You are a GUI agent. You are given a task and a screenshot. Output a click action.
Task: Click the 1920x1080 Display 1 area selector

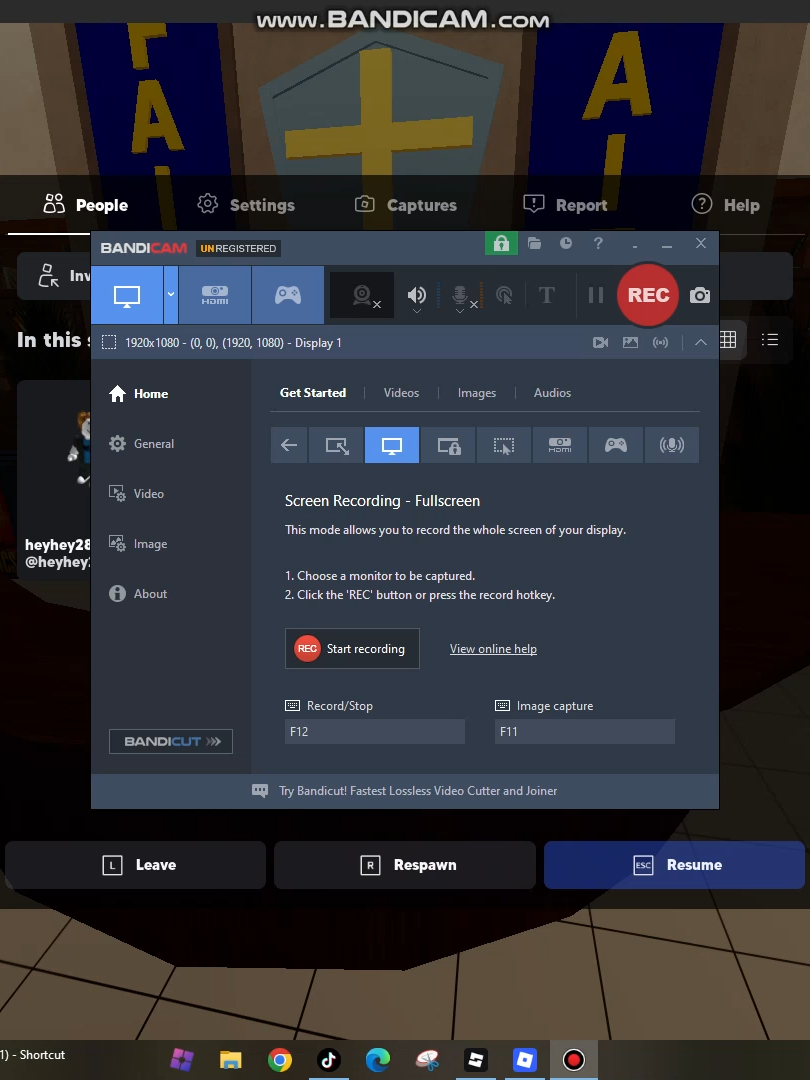click(x=221, y=342)
